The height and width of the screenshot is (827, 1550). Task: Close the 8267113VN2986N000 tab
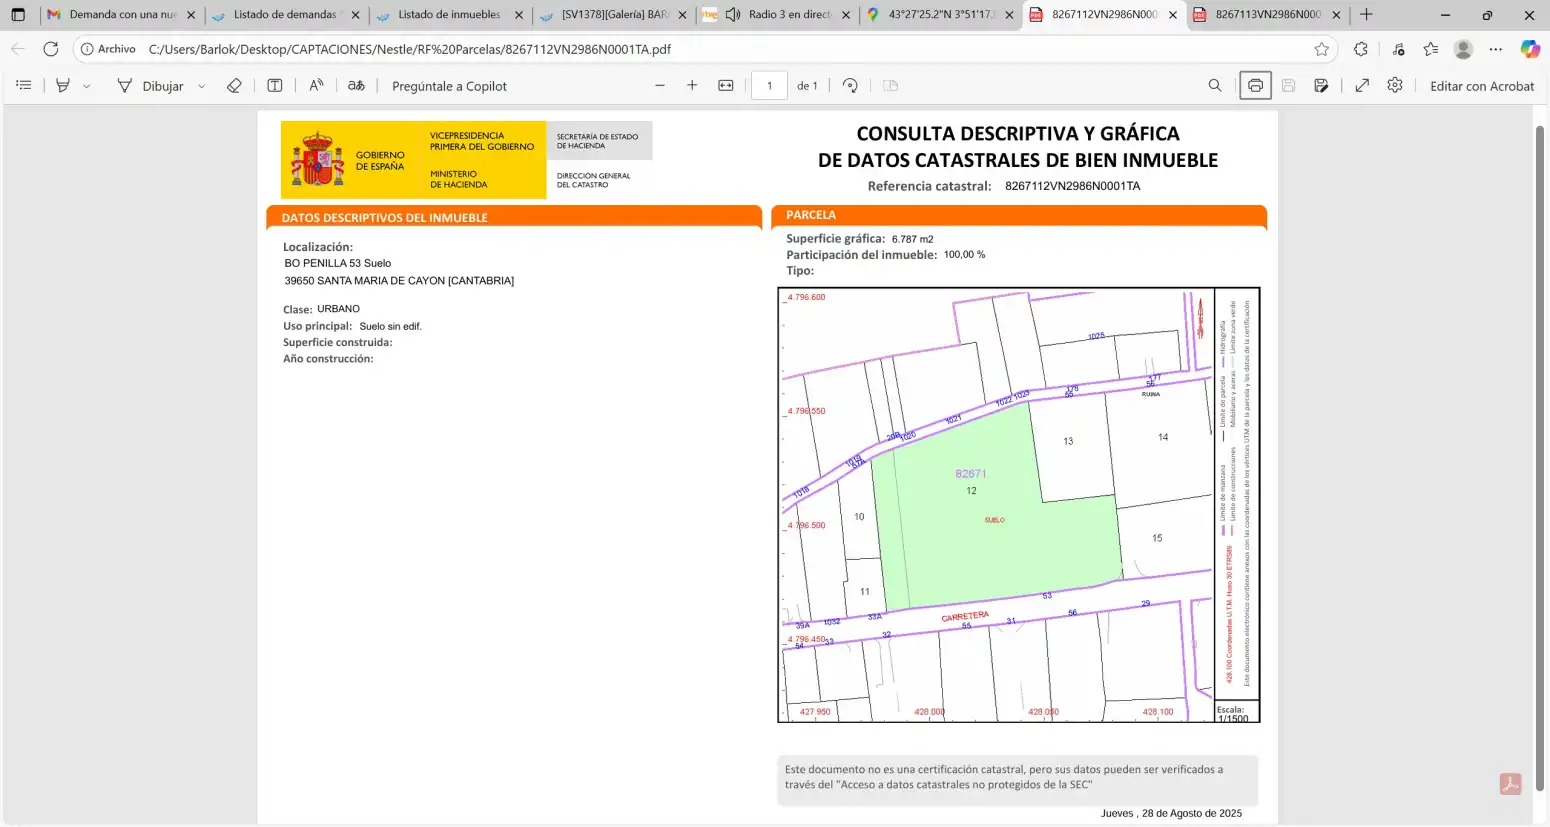coord(1336,15)
